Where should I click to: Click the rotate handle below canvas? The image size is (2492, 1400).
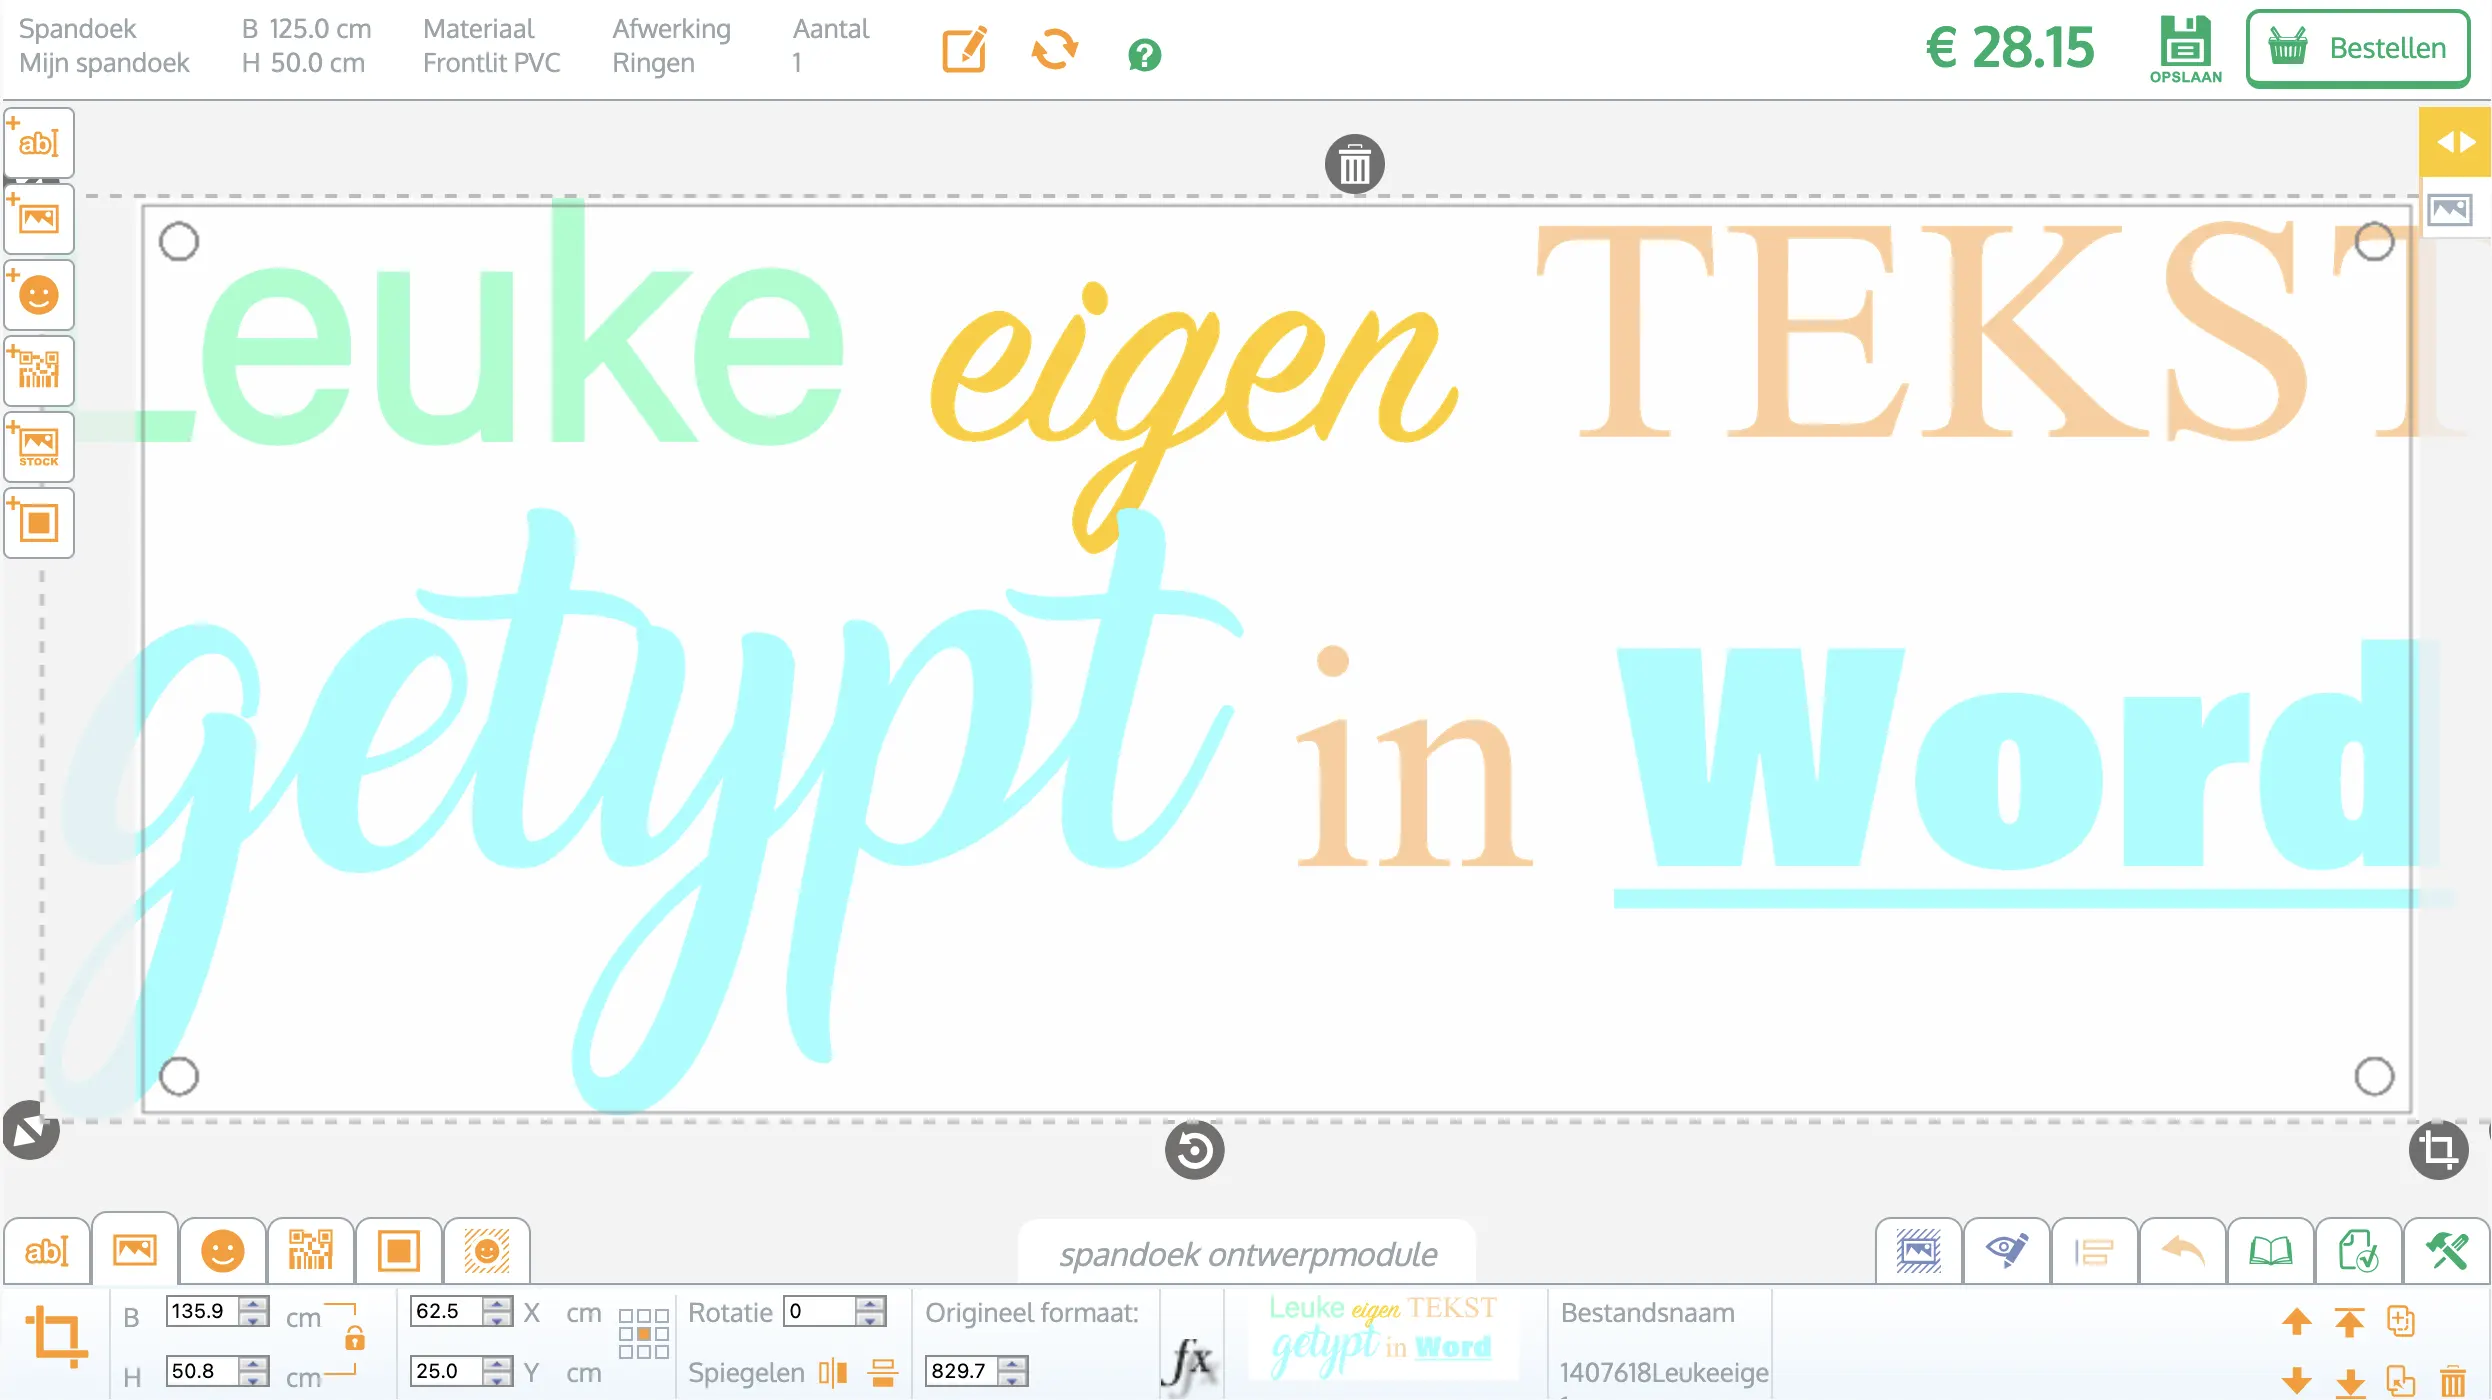click(x=1194, y=1150)
